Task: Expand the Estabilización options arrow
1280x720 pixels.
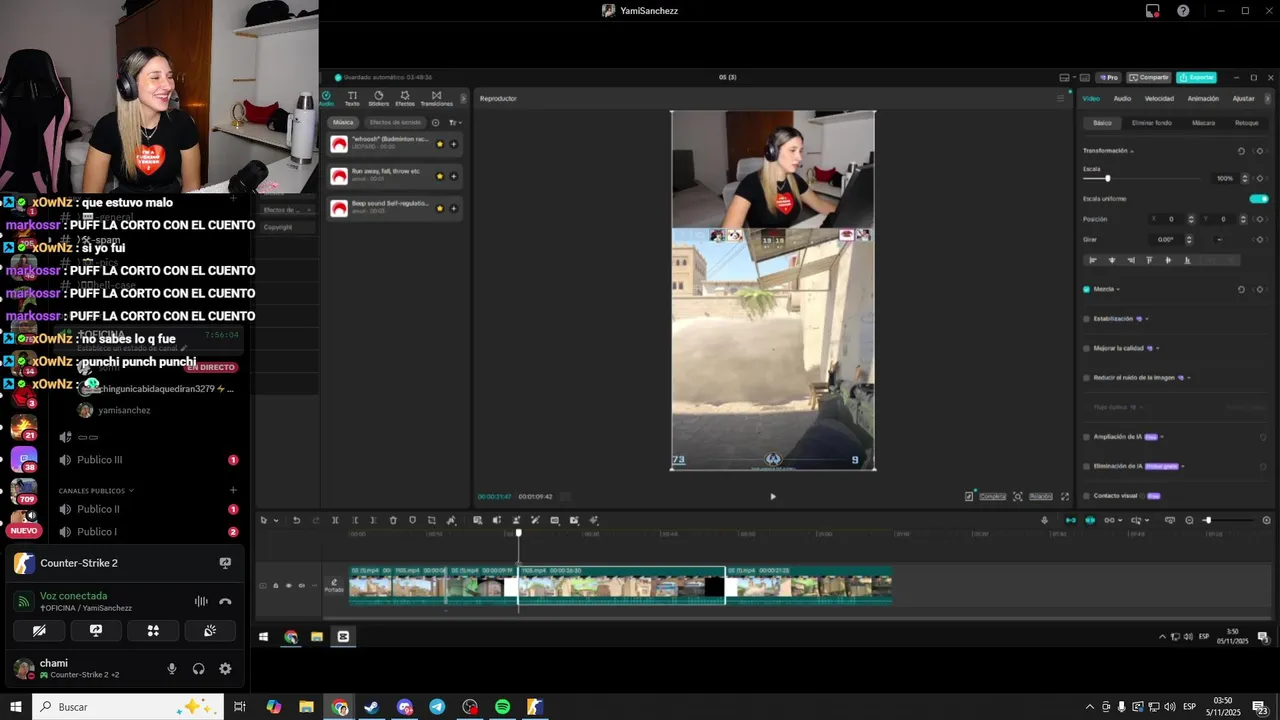Action: point(1147,319)
